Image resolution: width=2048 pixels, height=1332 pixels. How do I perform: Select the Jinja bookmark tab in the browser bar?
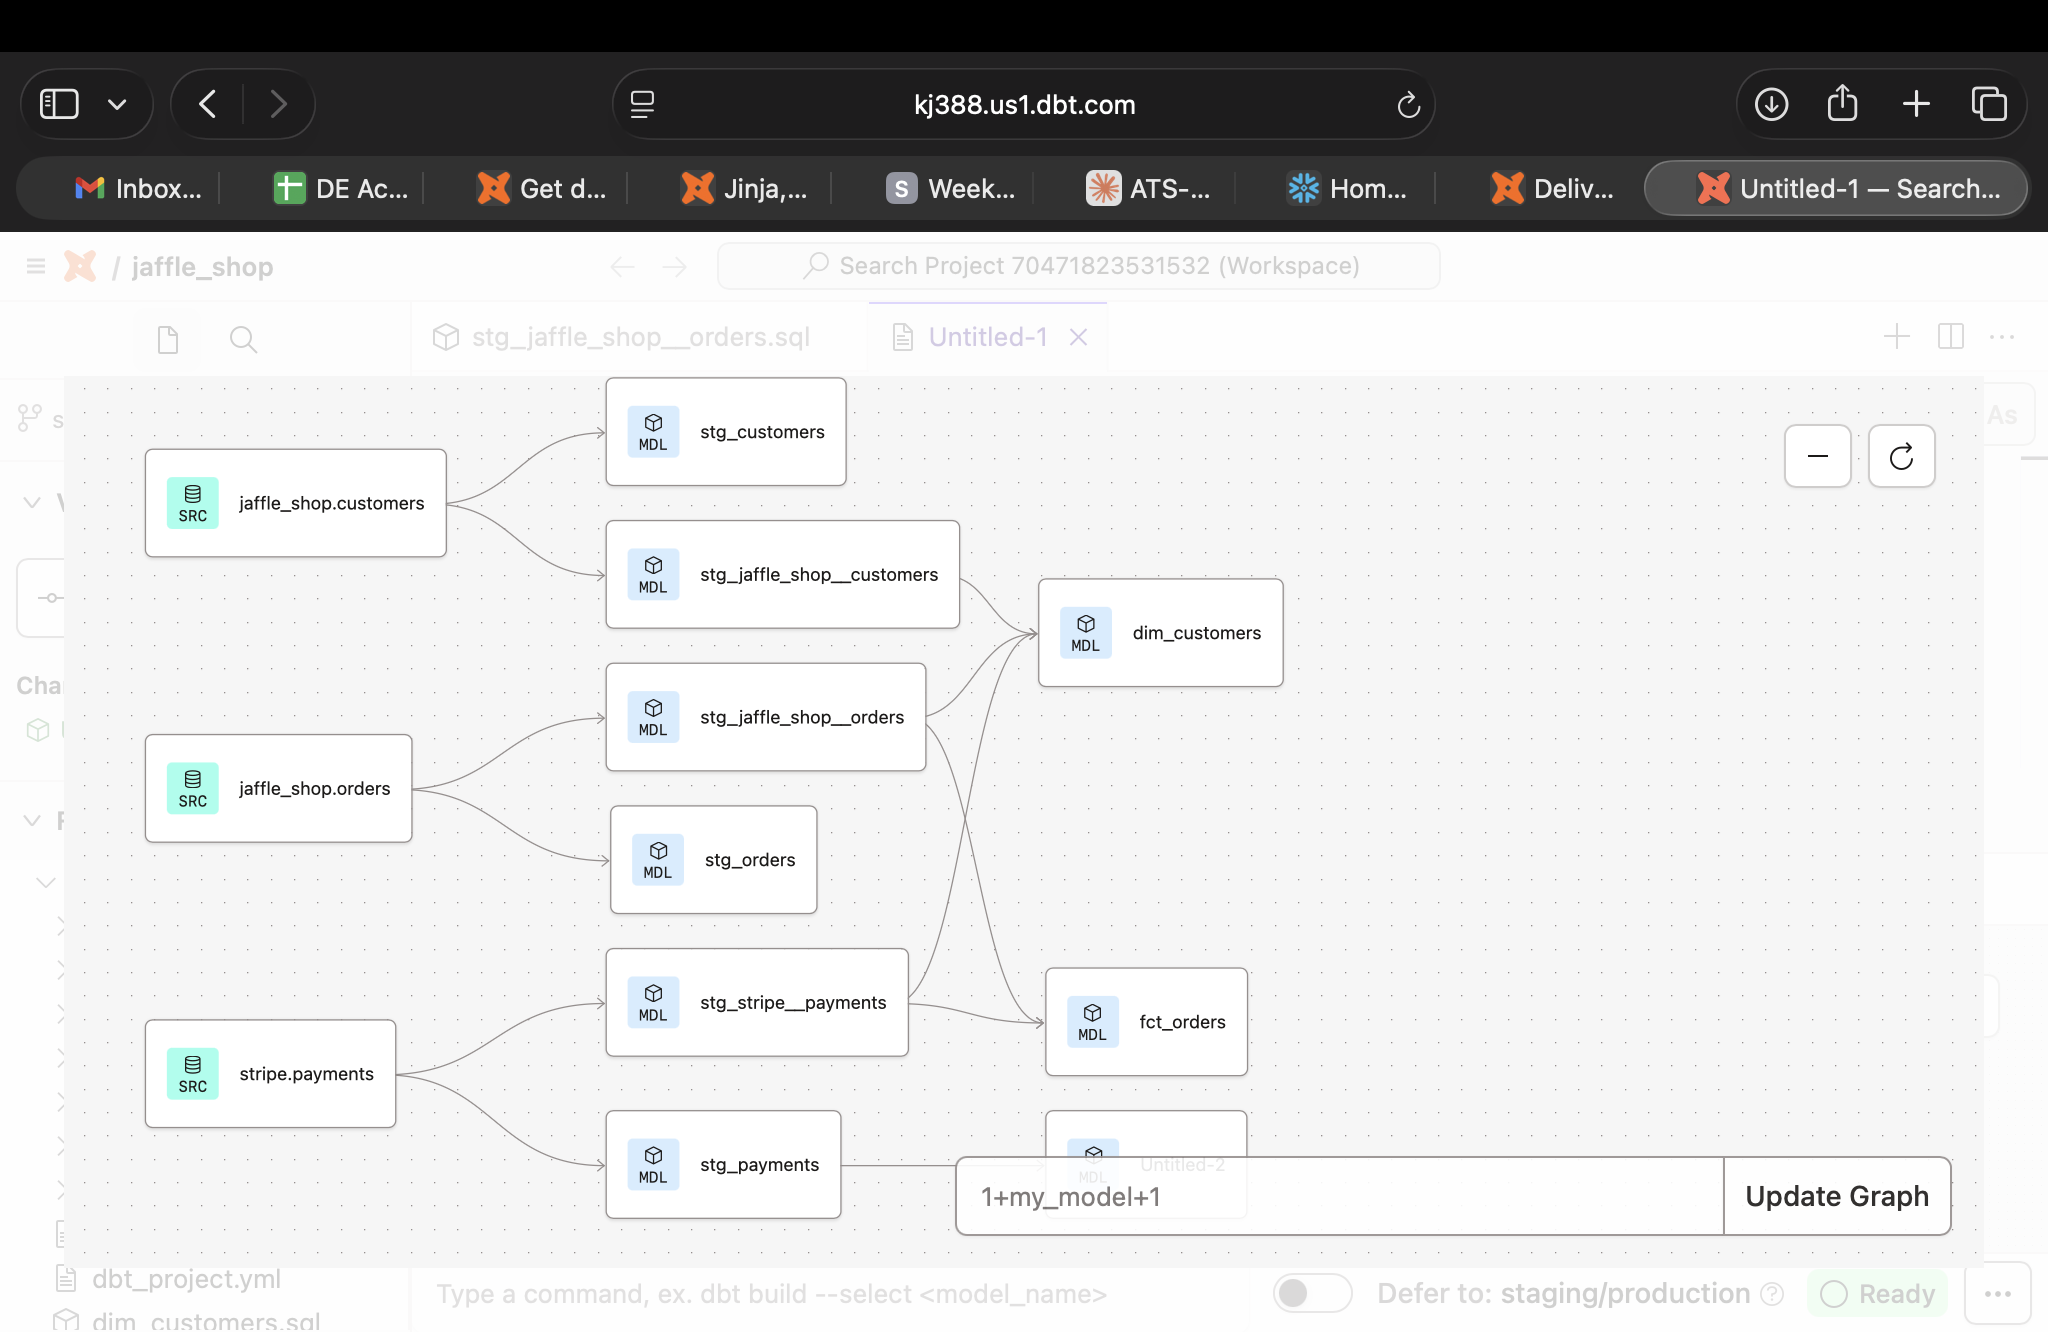[744, 188]
